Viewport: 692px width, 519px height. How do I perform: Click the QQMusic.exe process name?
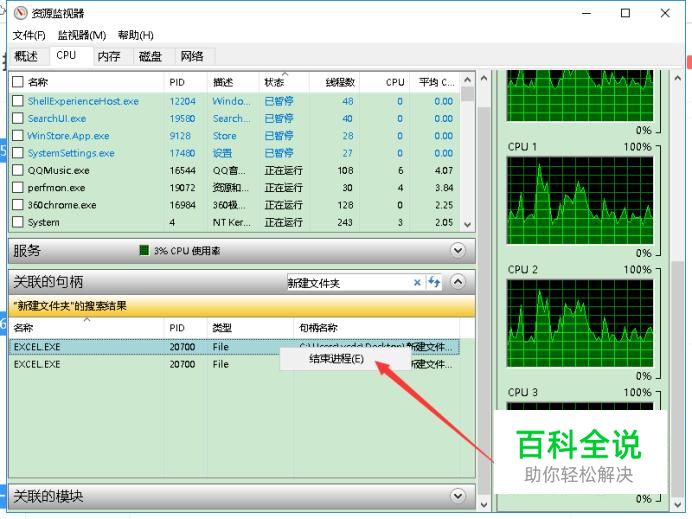pyautogui.click(x=58, y=170)
